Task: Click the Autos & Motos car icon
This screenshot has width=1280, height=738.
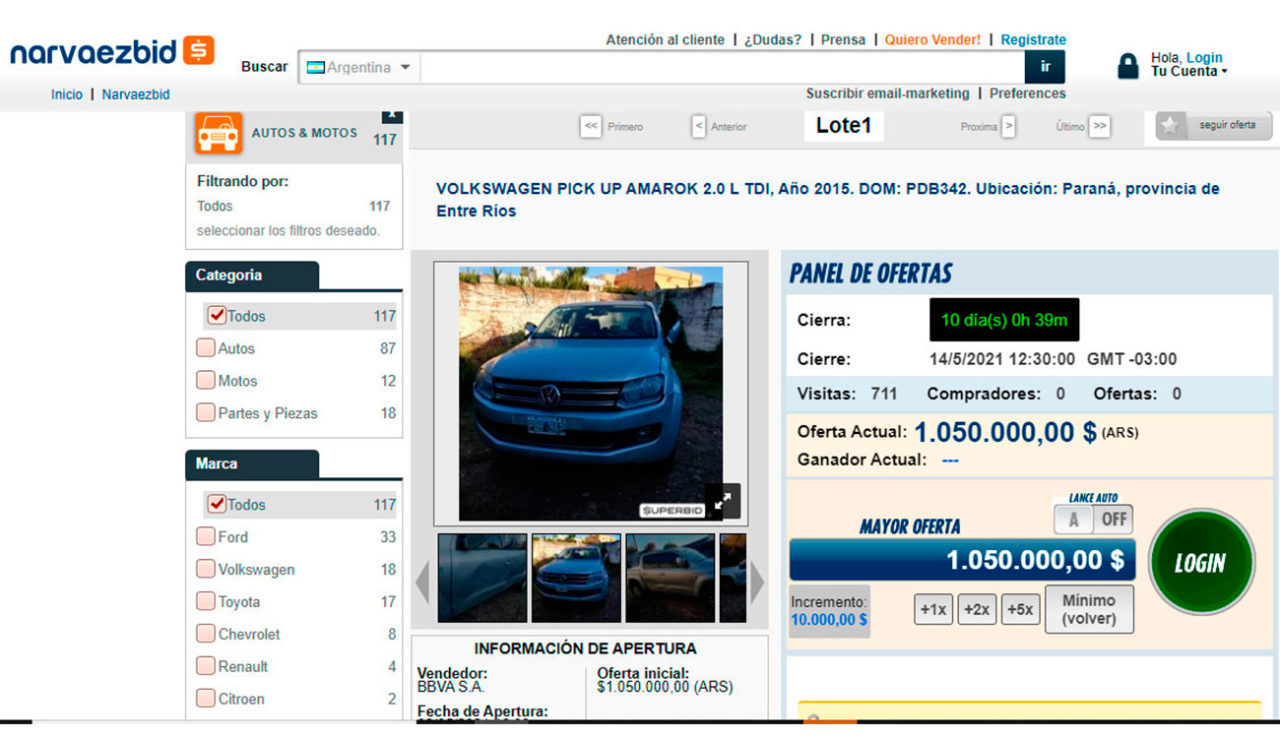Action: pyautogui.click(x=218, y=131)
